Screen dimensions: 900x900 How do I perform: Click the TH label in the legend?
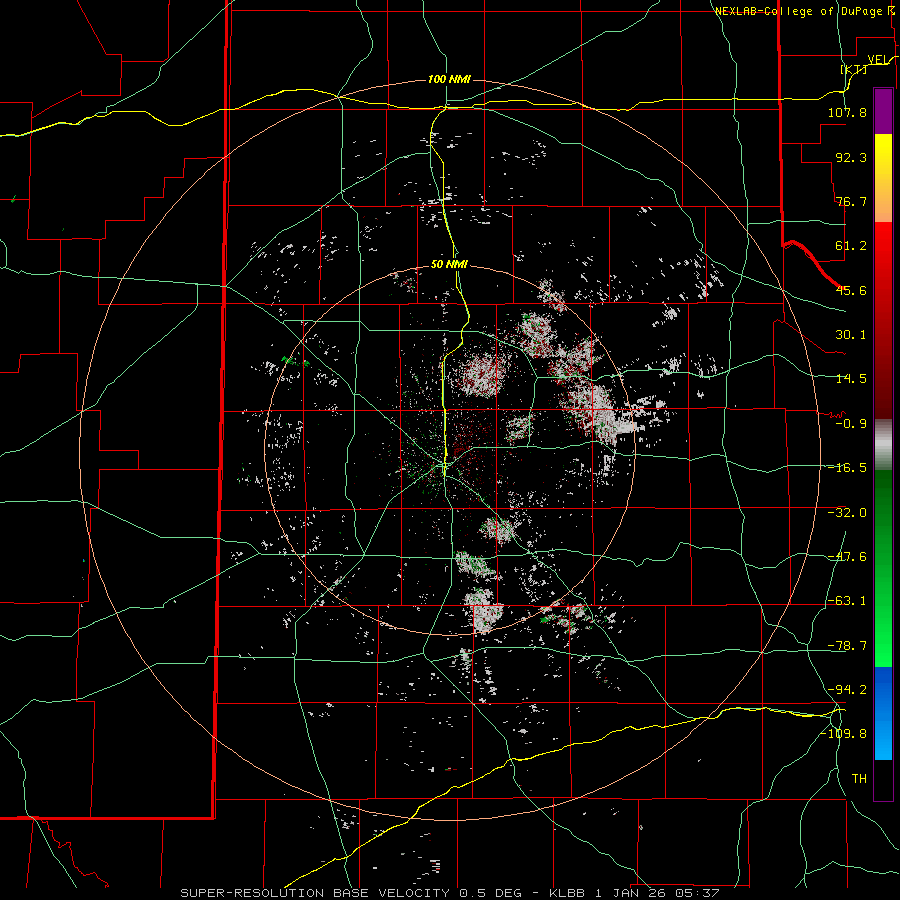pos(859,778)
